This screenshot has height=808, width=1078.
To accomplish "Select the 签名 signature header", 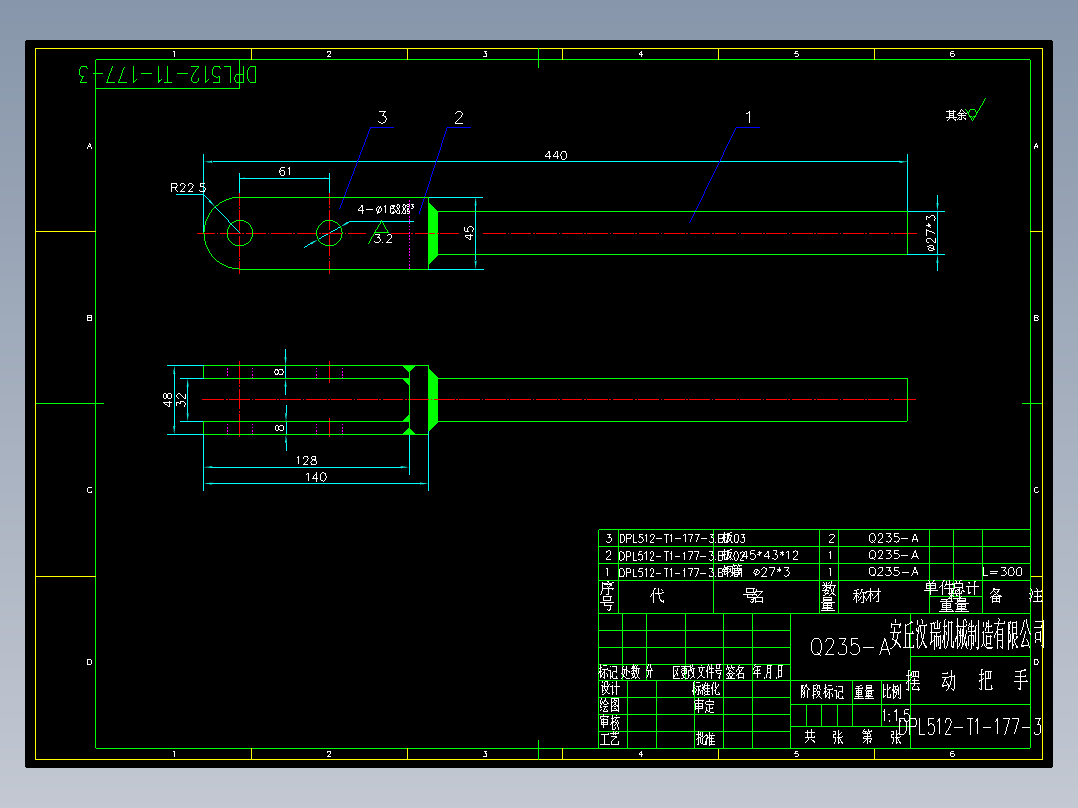I will (x=735, y=673).
